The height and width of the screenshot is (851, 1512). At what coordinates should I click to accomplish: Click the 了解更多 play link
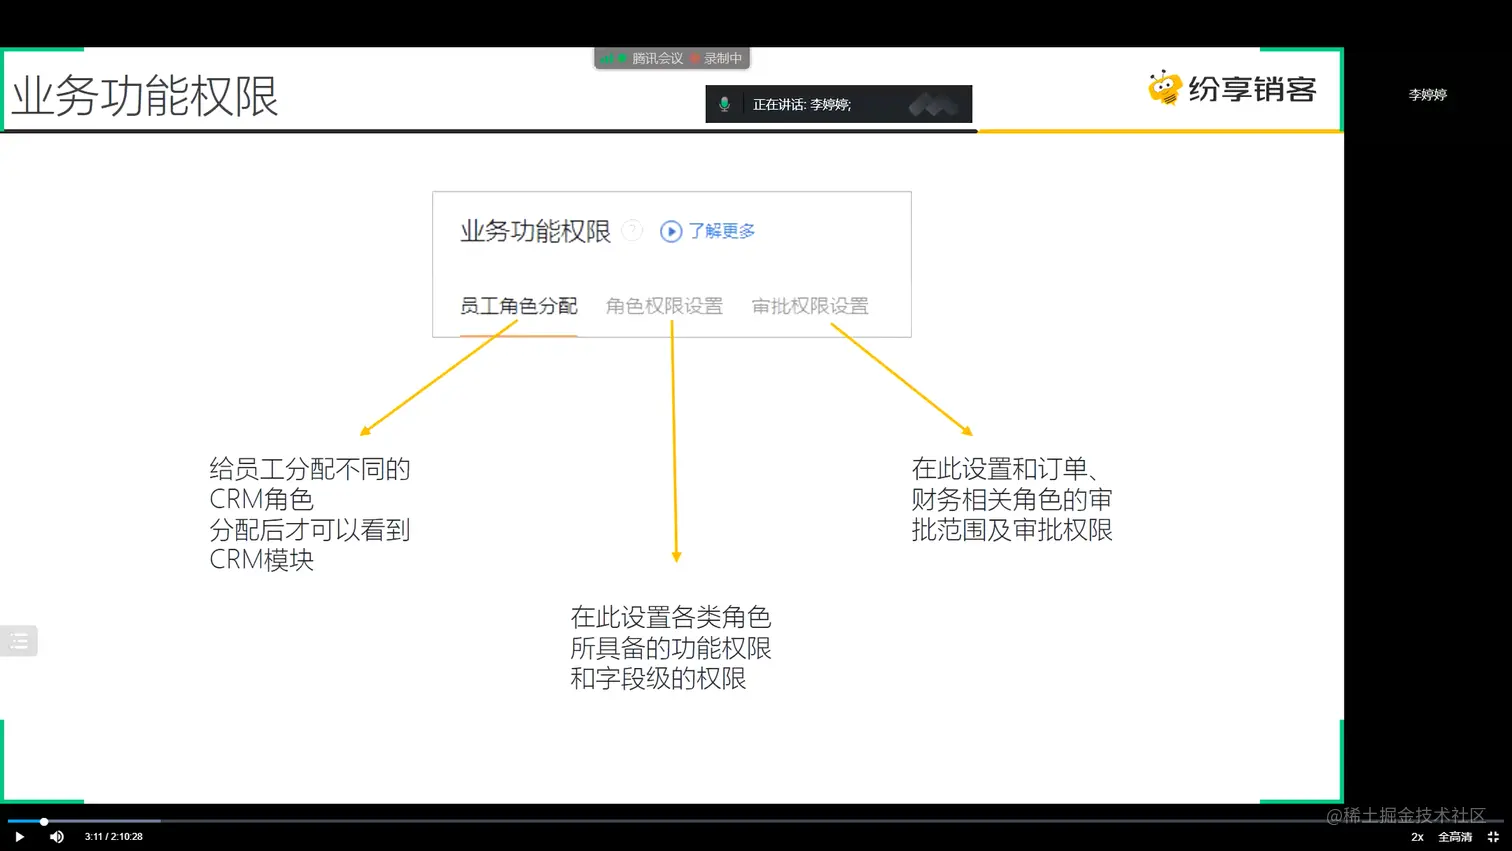pyautogui.click(x=708, y=231)
